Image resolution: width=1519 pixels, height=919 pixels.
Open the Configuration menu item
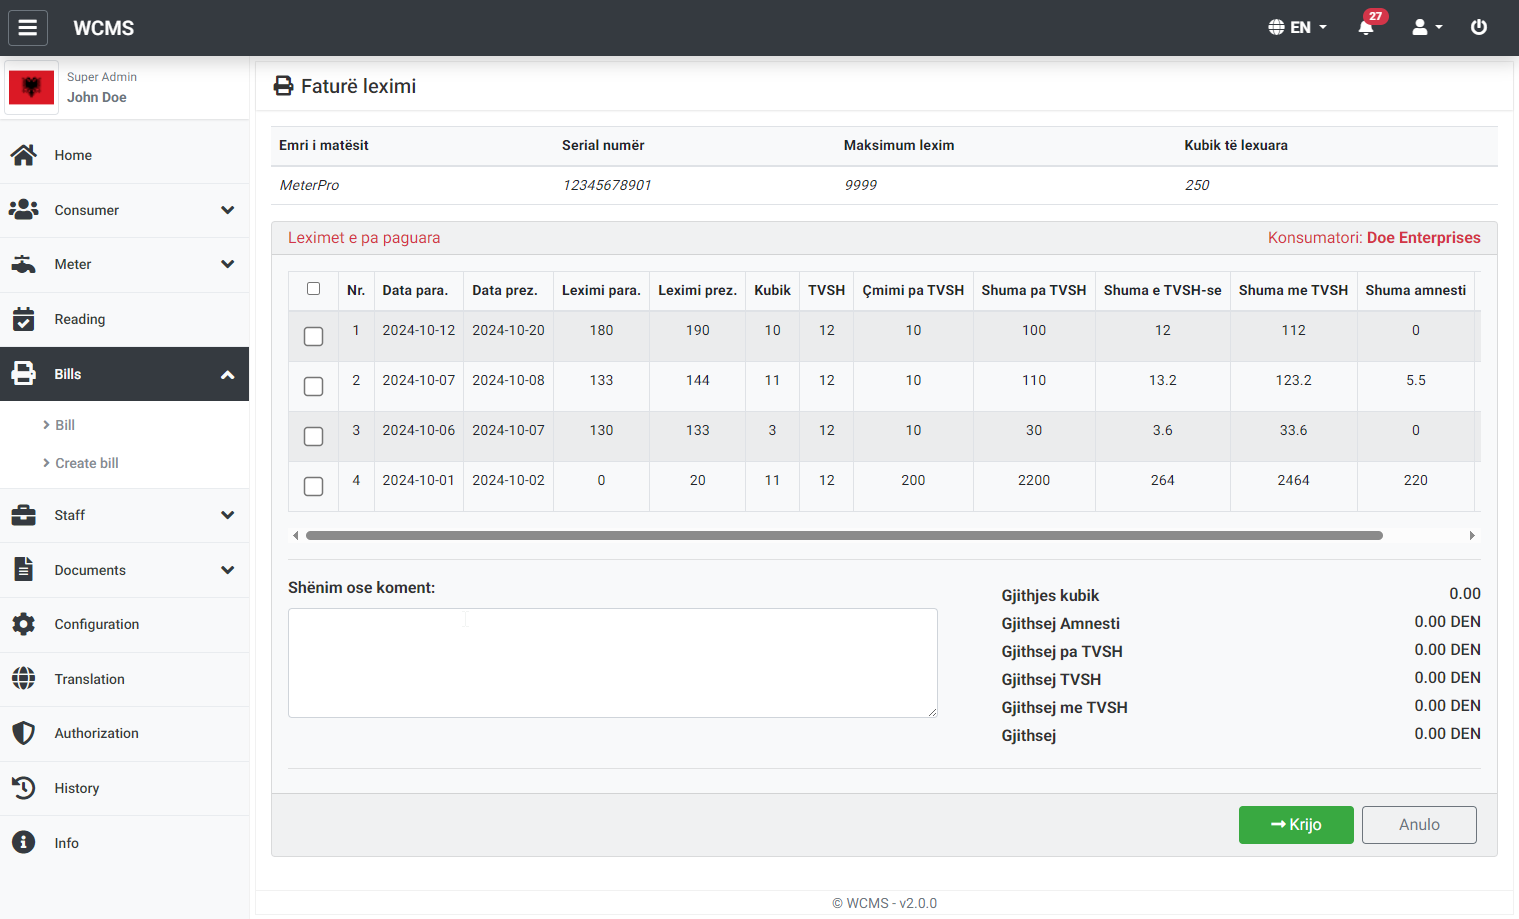click(124, 624)
